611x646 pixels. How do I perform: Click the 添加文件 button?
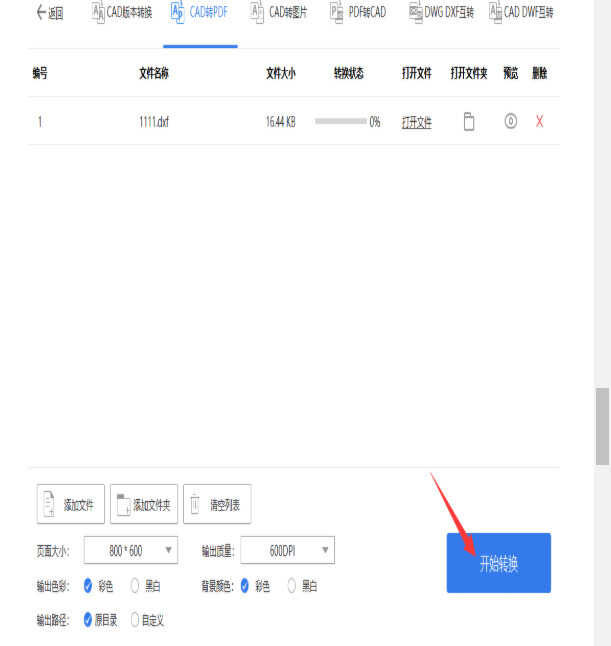tap(70, 504)
